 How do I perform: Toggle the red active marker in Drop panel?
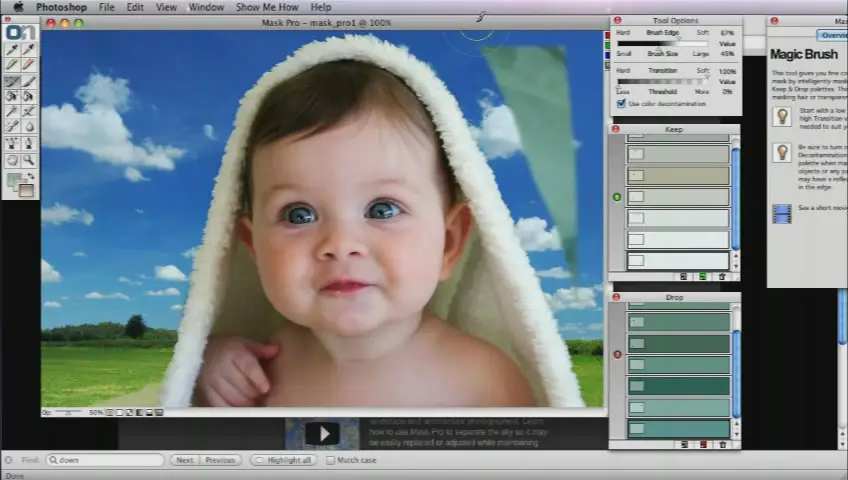[x=618, y=355]
